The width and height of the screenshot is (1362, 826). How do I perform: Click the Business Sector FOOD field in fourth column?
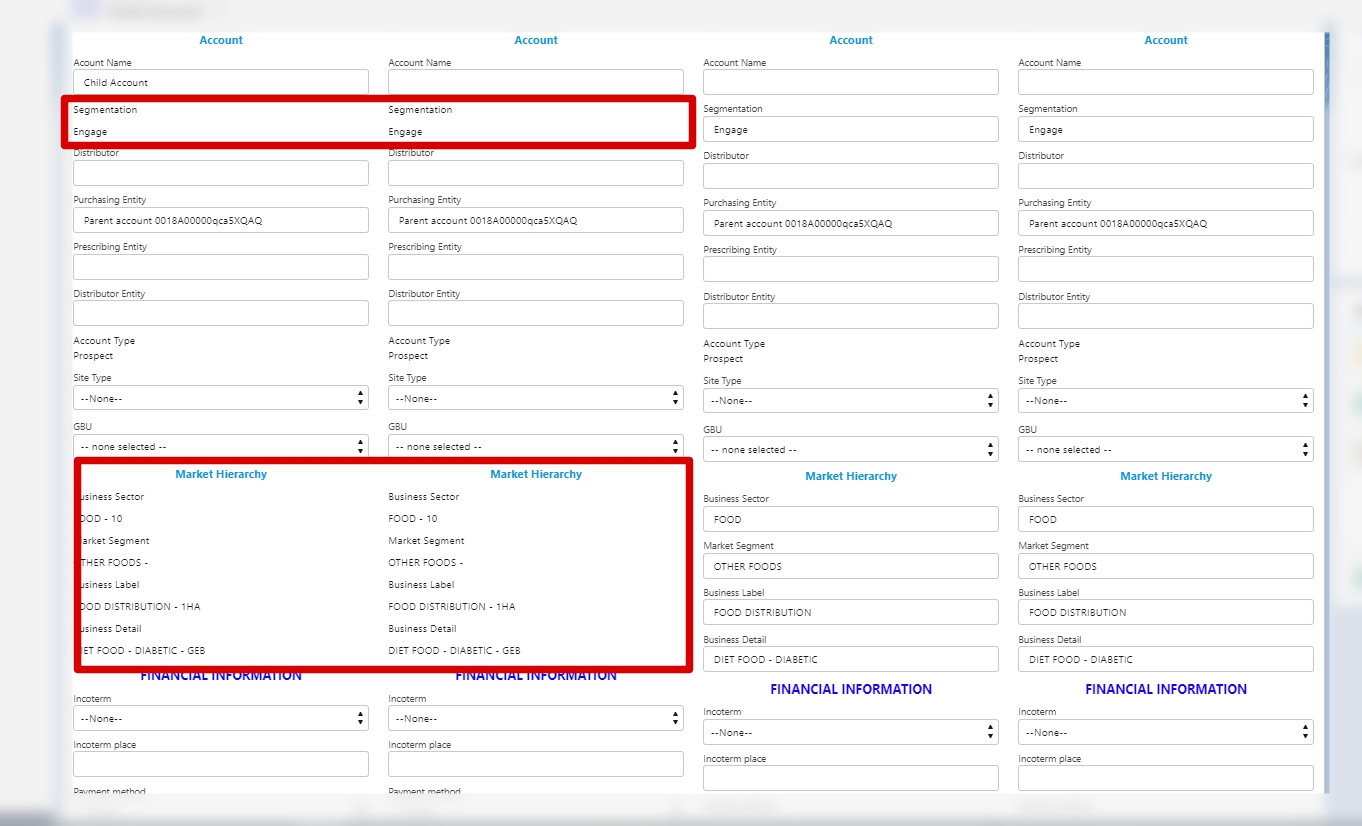(1166, 519)
